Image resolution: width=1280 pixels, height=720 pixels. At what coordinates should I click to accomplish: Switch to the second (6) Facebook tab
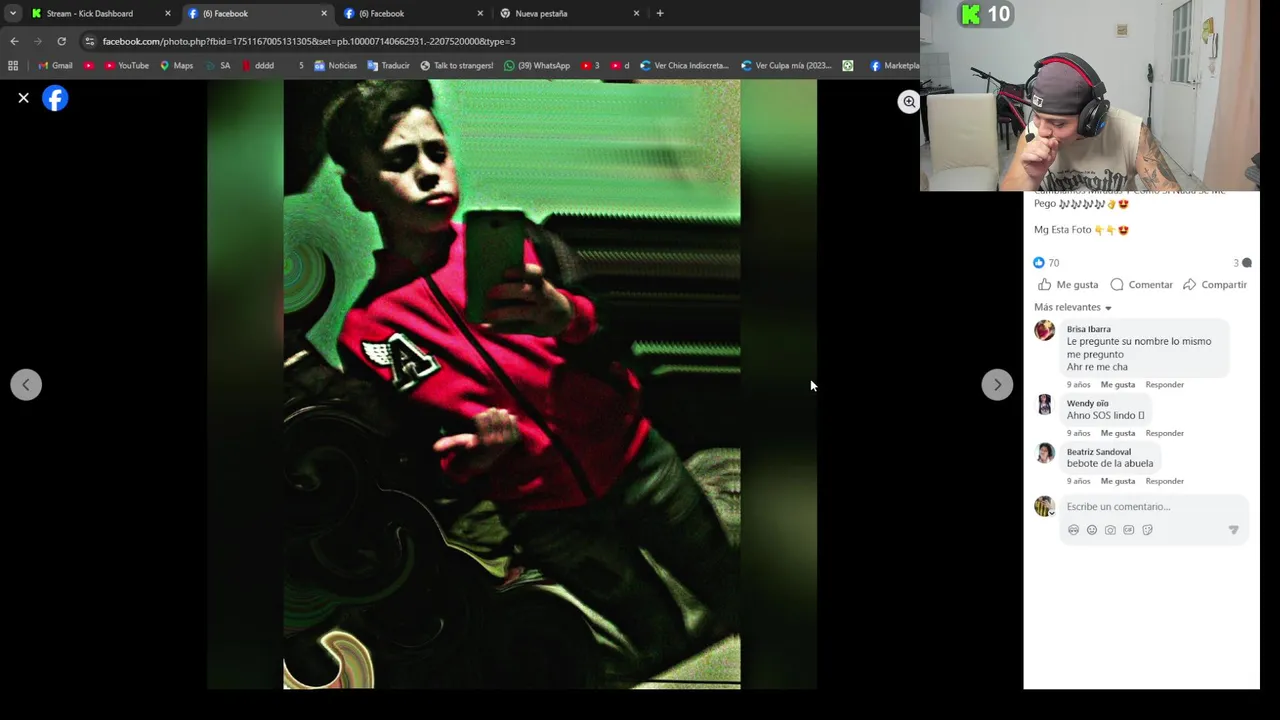(412, 14)
